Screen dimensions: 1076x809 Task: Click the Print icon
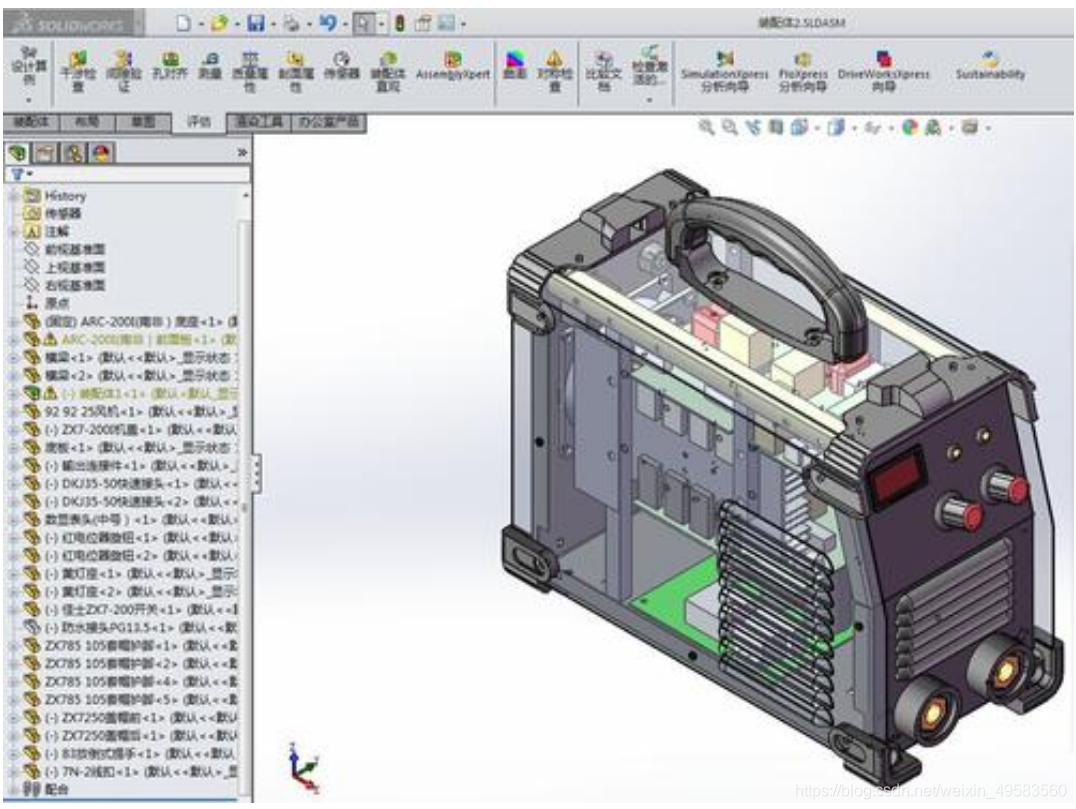click(x=292, y=23)
